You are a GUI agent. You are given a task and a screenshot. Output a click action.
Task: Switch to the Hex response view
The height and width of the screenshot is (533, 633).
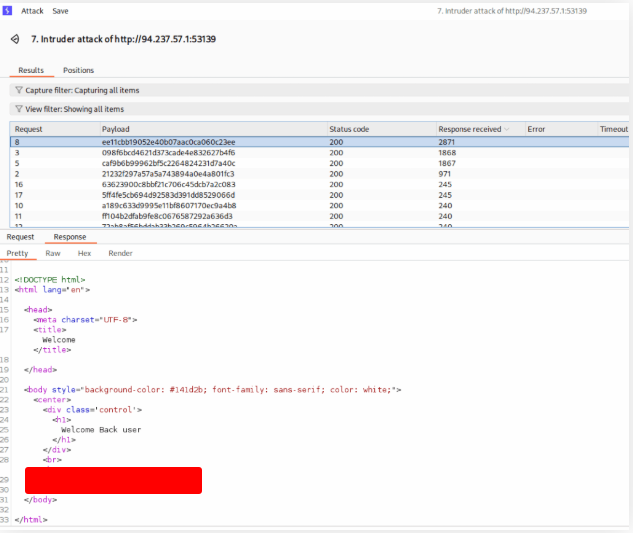click(x=84, y=254)
